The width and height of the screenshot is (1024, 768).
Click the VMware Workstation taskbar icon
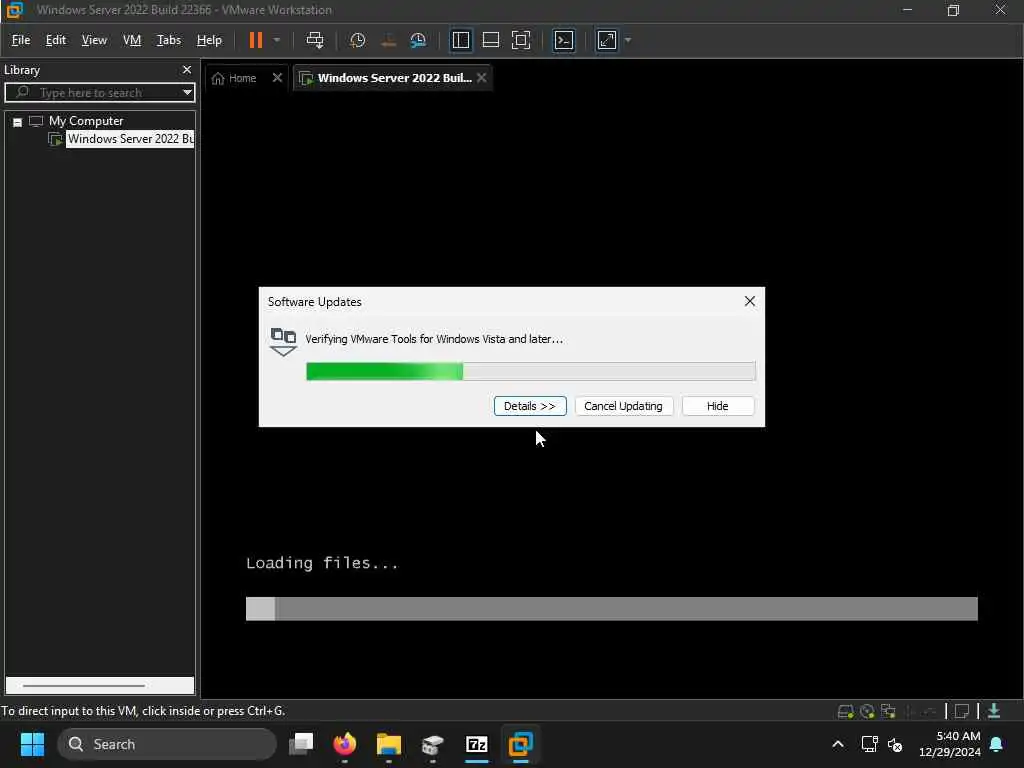point(520,744)
